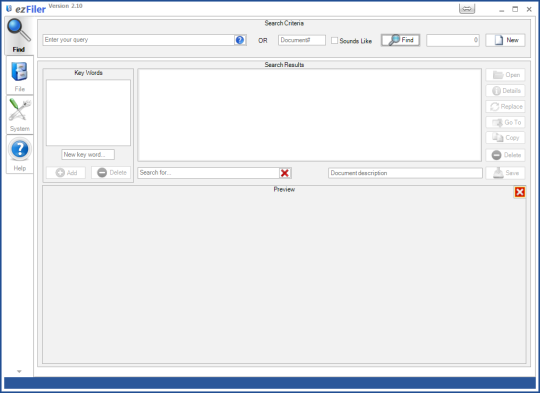
Task: Click the Find search button
Action: pos(401,40)
